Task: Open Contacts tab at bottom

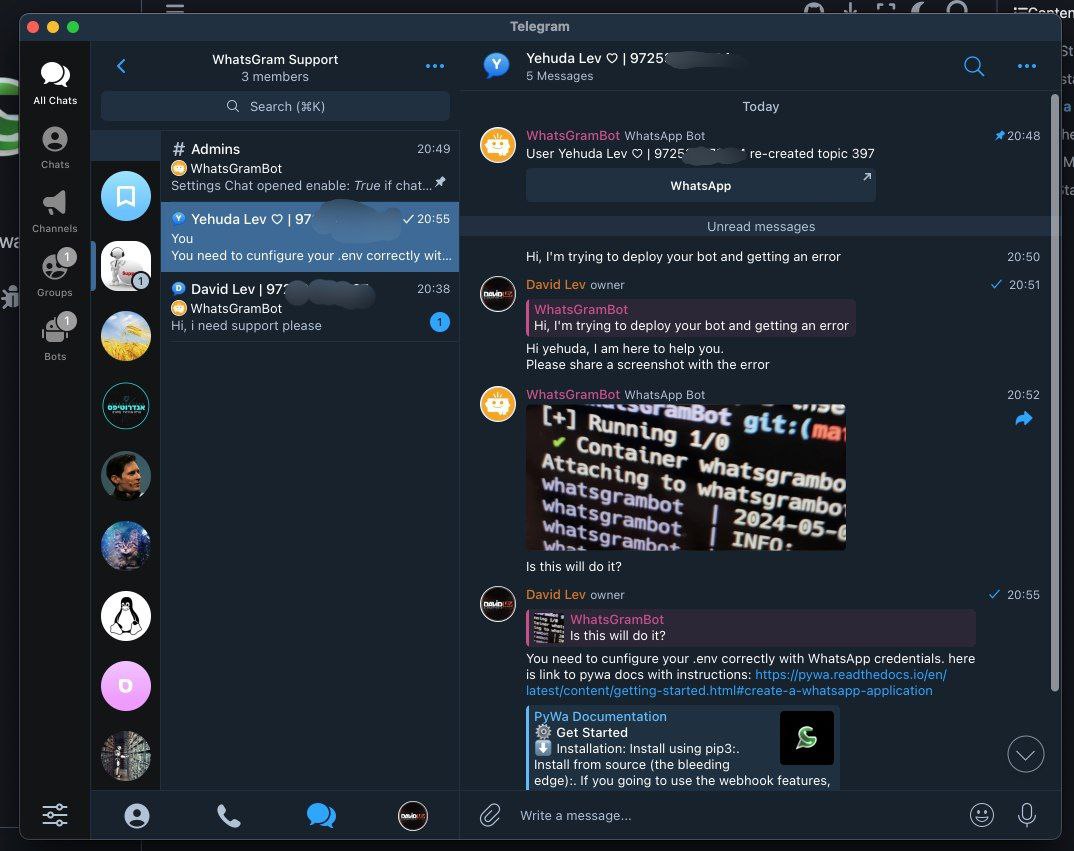Action: 137,815
